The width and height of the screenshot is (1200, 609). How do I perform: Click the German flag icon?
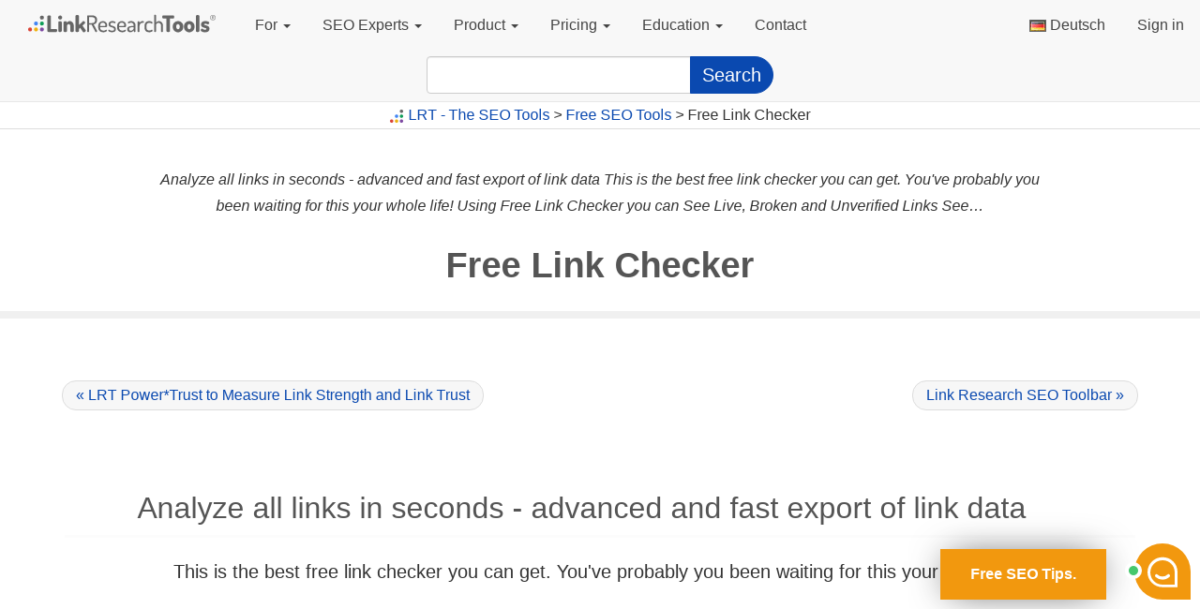[1039, 24]
